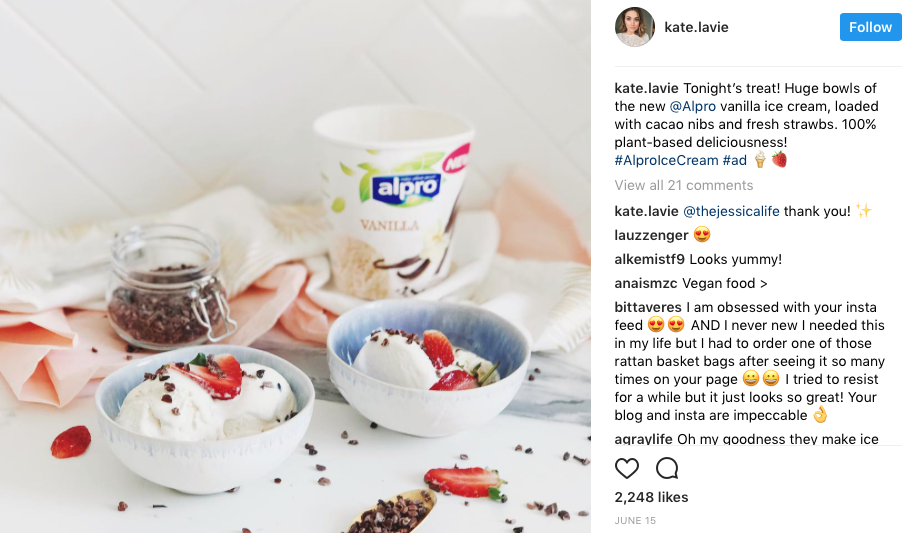The width and height of the screenshot is (907, 533).
Task: Open the comment speech bubble icon
Action: [x=667, y=468]
